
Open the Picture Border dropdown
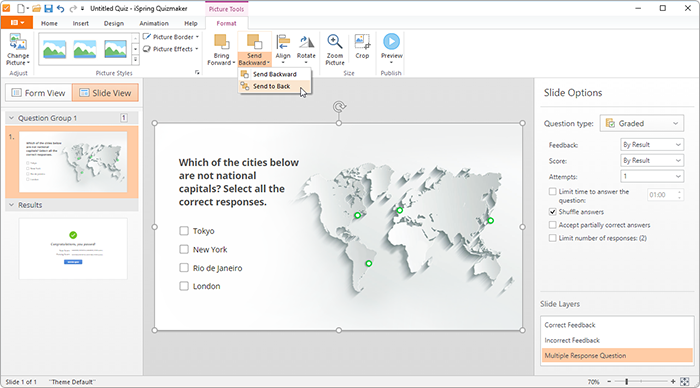tap(171, 37)
